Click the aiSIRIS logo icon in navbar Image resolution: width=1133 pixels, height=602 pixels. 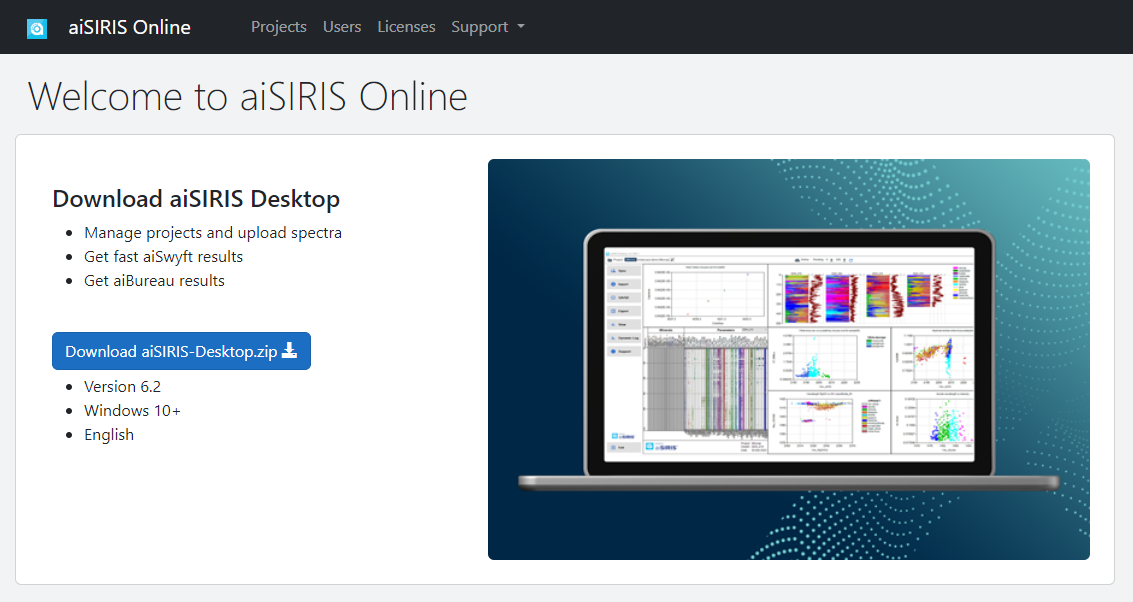(37, 28)
